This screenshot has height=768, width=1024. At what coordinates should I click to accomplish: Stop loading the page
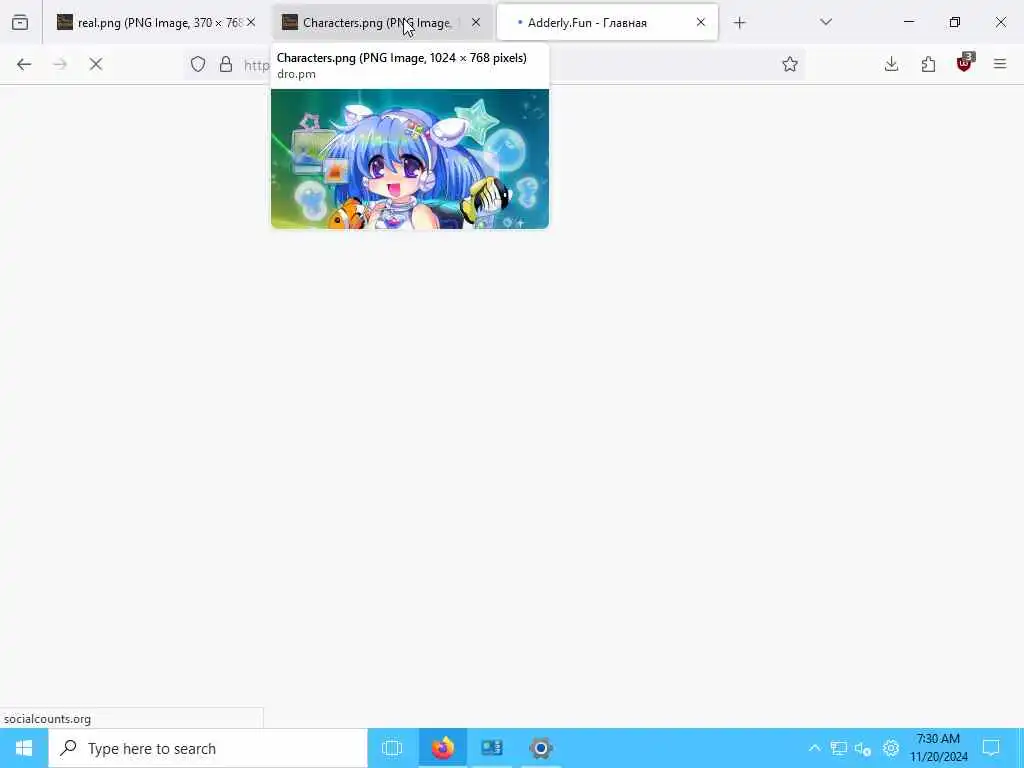click(96, 65)
